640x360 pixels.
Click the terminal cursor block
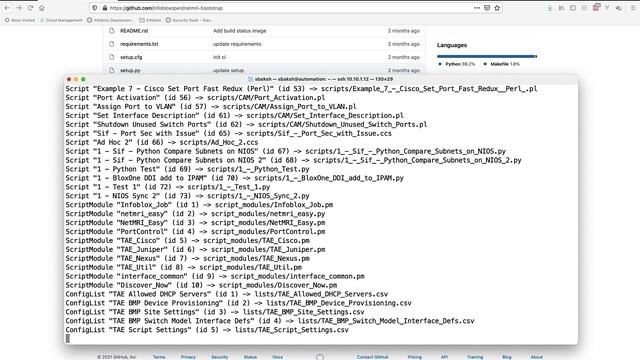pos(68,338)
